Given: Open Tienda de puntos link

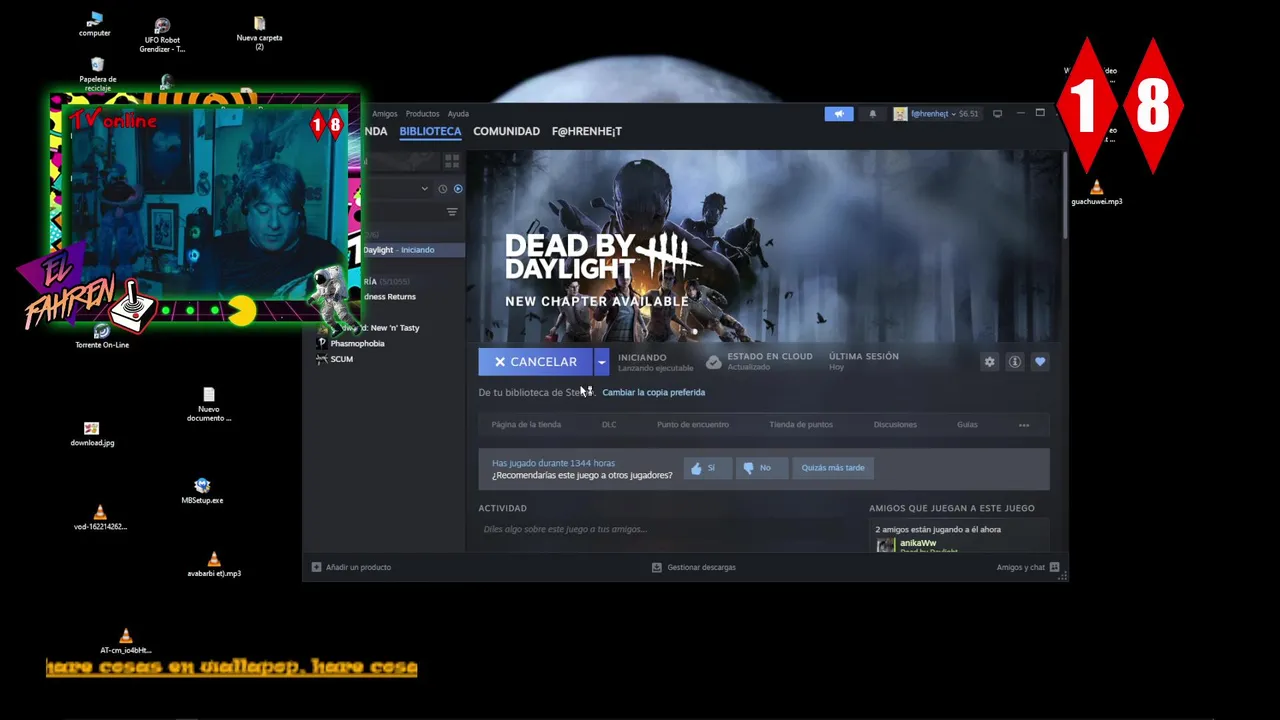Looking at the screenshot, I should 801,425.
